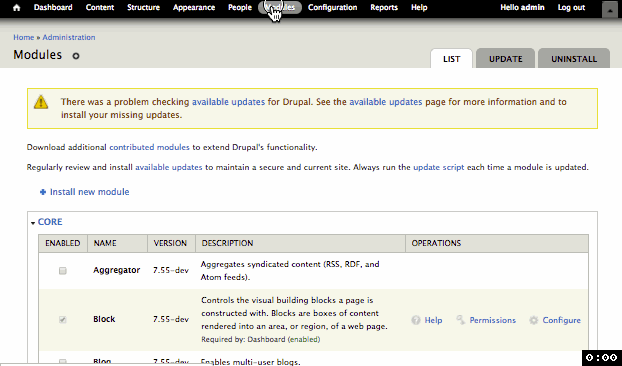Switch to the LIST tab
Viewport: 622px width, 366px height.
point(451,59)
